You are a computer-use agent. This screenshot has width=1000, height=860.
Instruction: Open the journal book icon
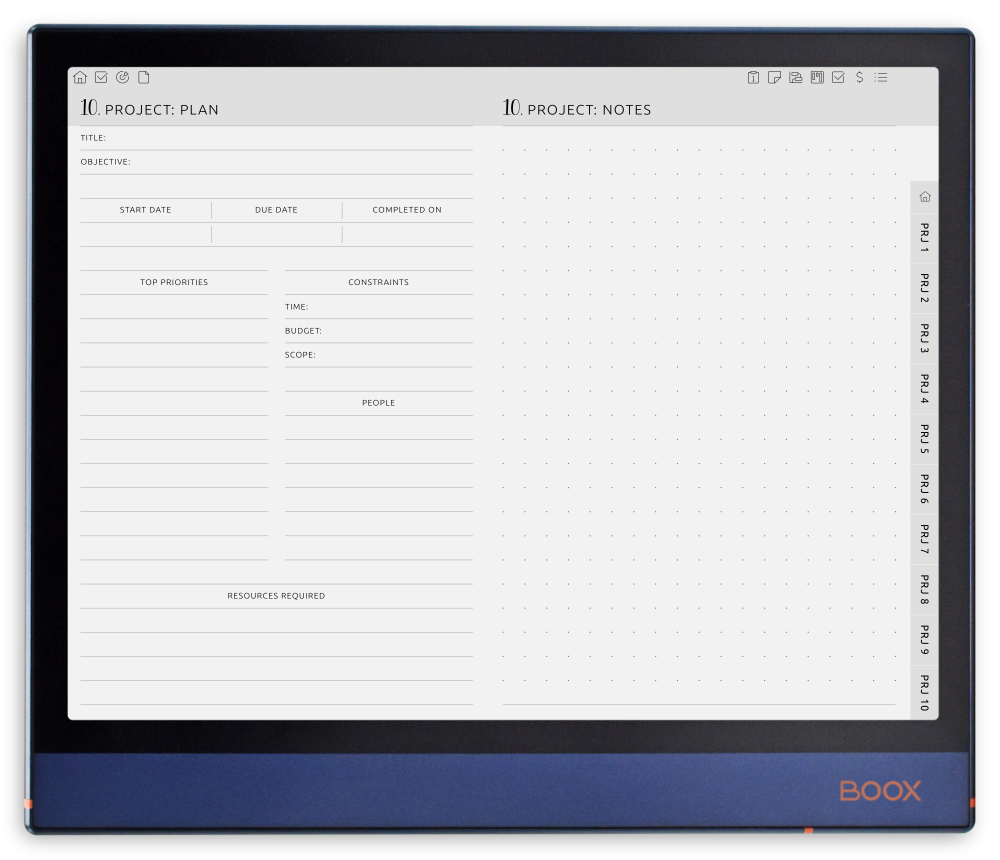pos(816,77)
